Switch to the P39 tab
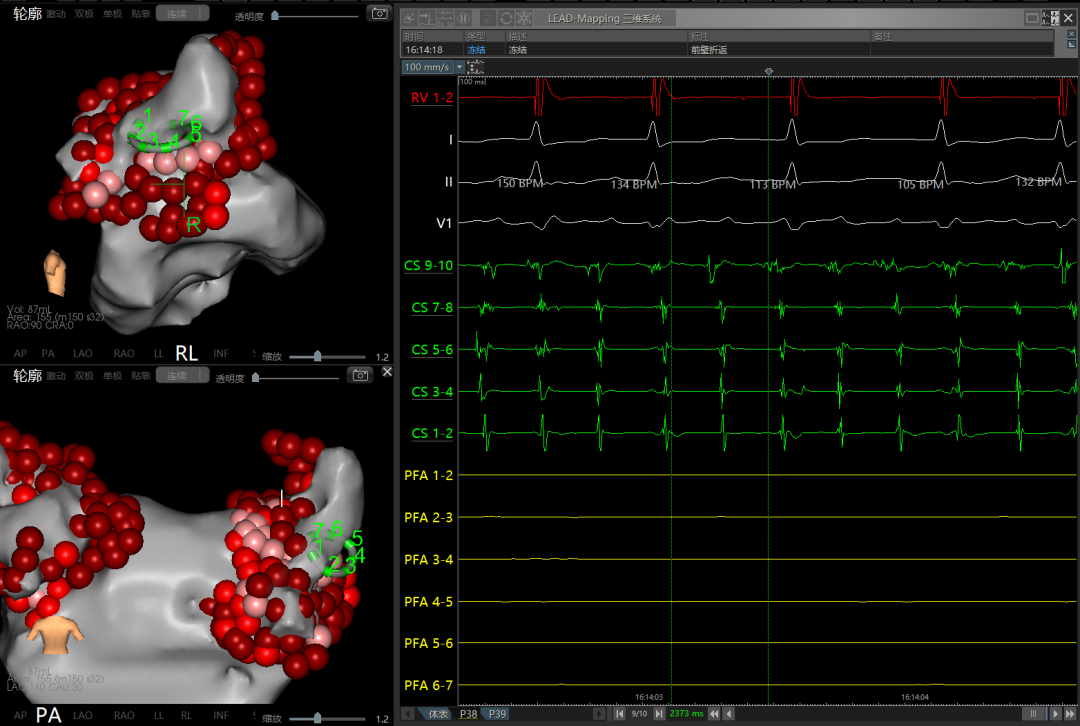The height and width of the screenshot is (726, 1080). coord(498,713)
